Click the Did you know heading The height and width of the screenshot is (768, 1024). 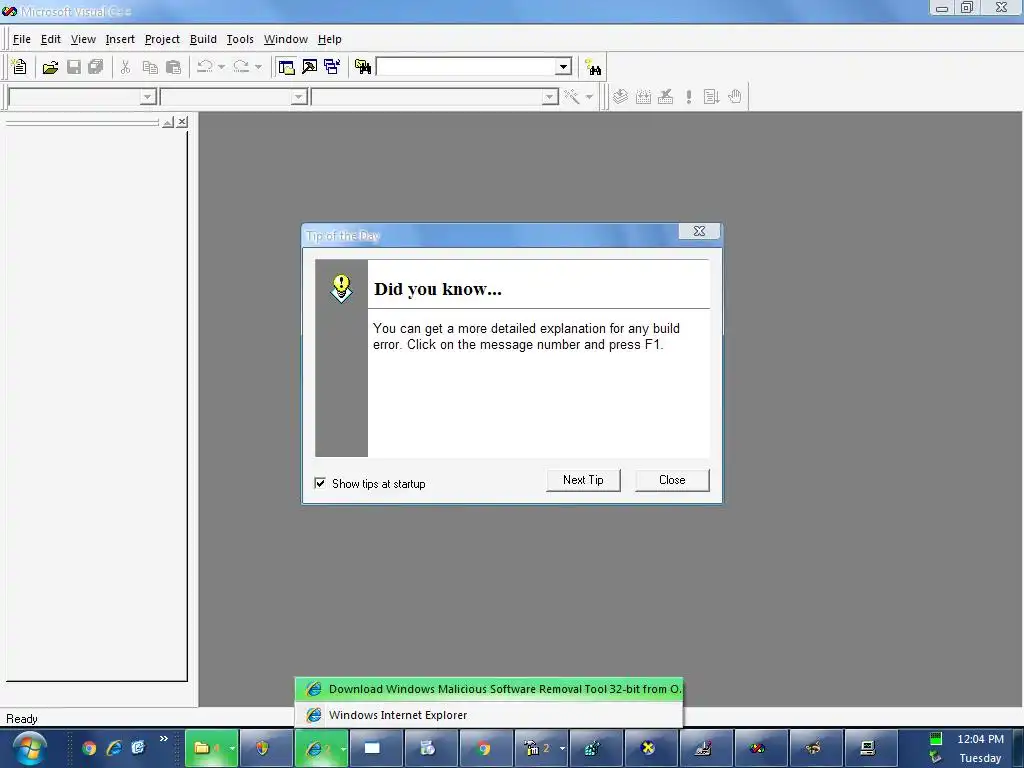[438, 289]
